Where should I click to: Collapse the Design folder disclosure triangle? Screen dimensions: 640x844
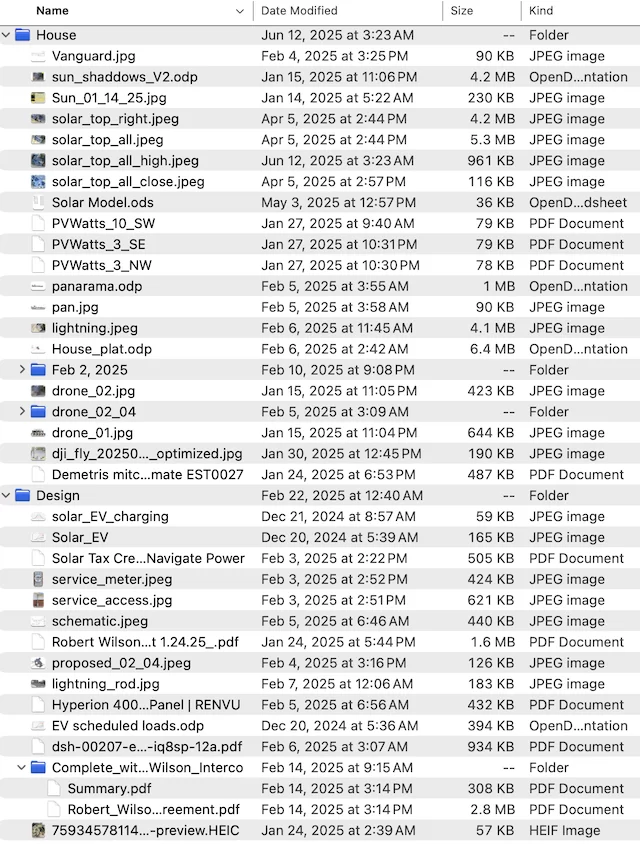[x=7, y=496]
